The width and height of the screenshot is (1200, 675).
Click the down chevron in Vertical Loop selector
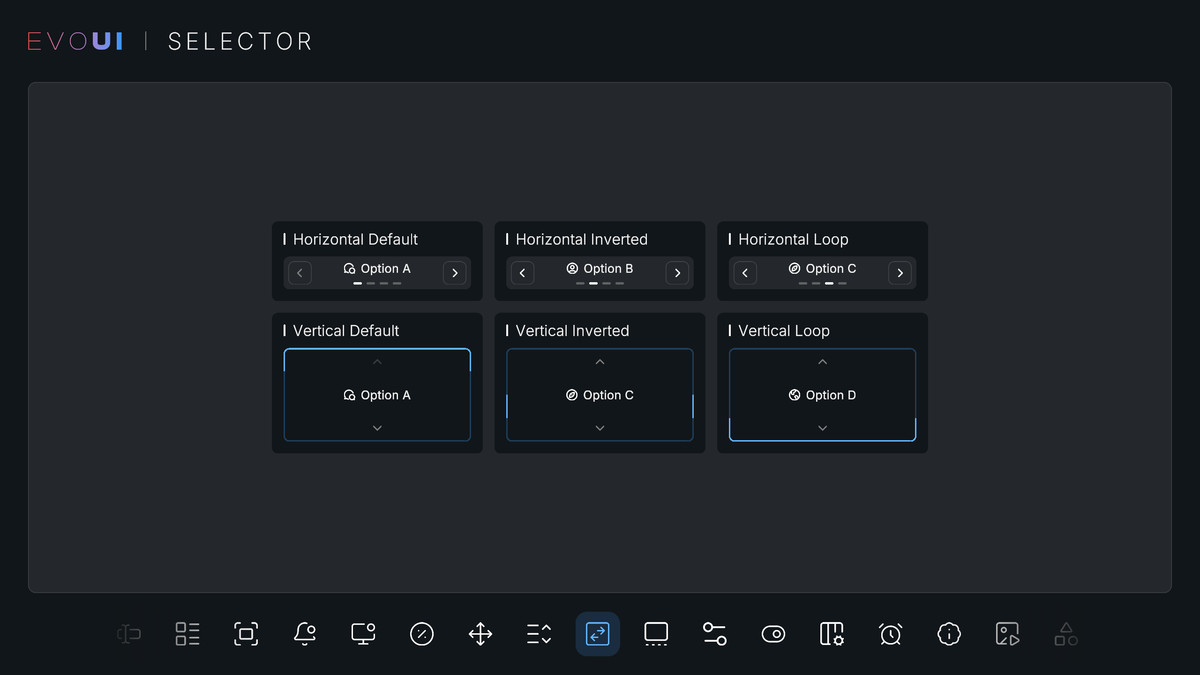click(x=822, y=429)
